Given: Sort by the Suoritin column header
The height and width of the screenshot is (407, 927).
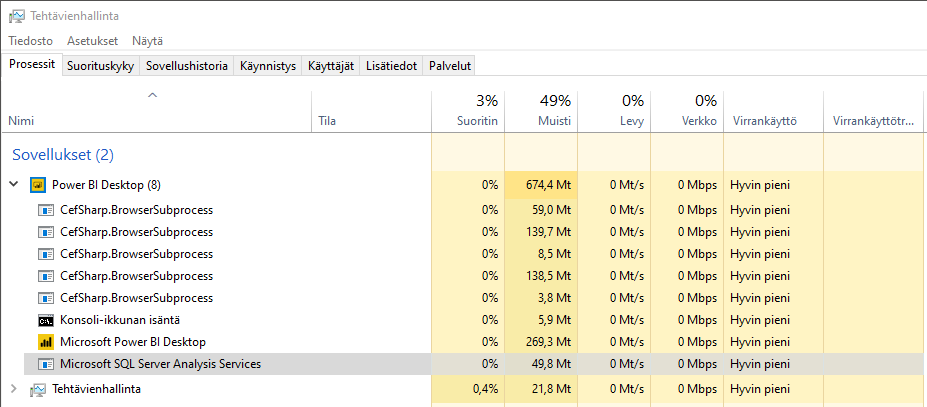Looking at the screenshot, I should pos(468,111).
